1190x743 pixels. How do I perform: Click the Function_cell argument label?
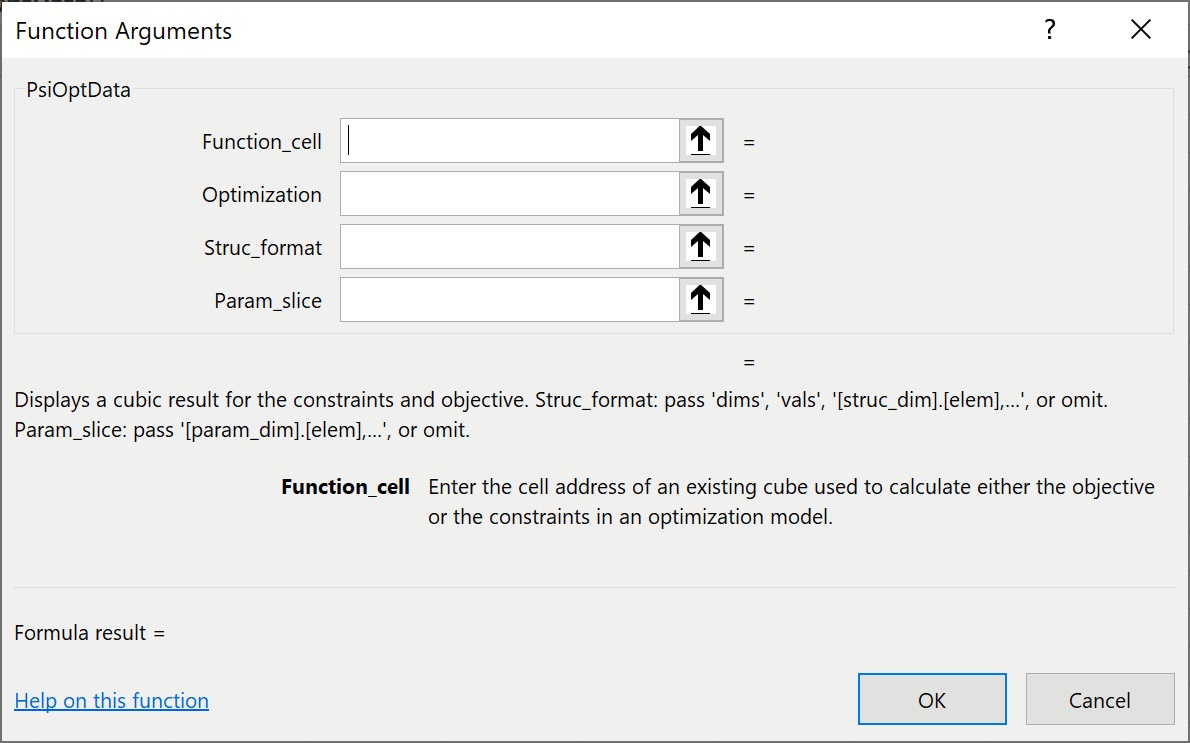pos(262,142)
